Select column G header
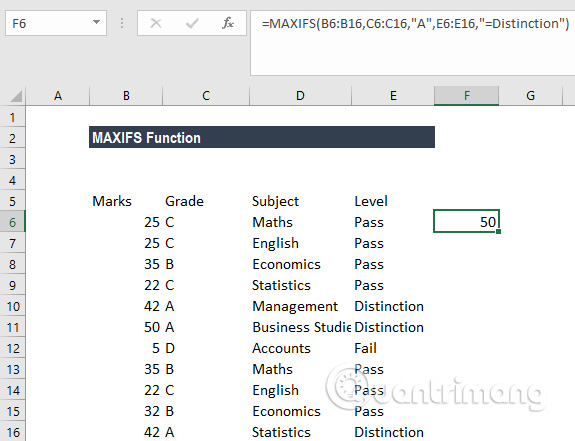 pos(531,96)
